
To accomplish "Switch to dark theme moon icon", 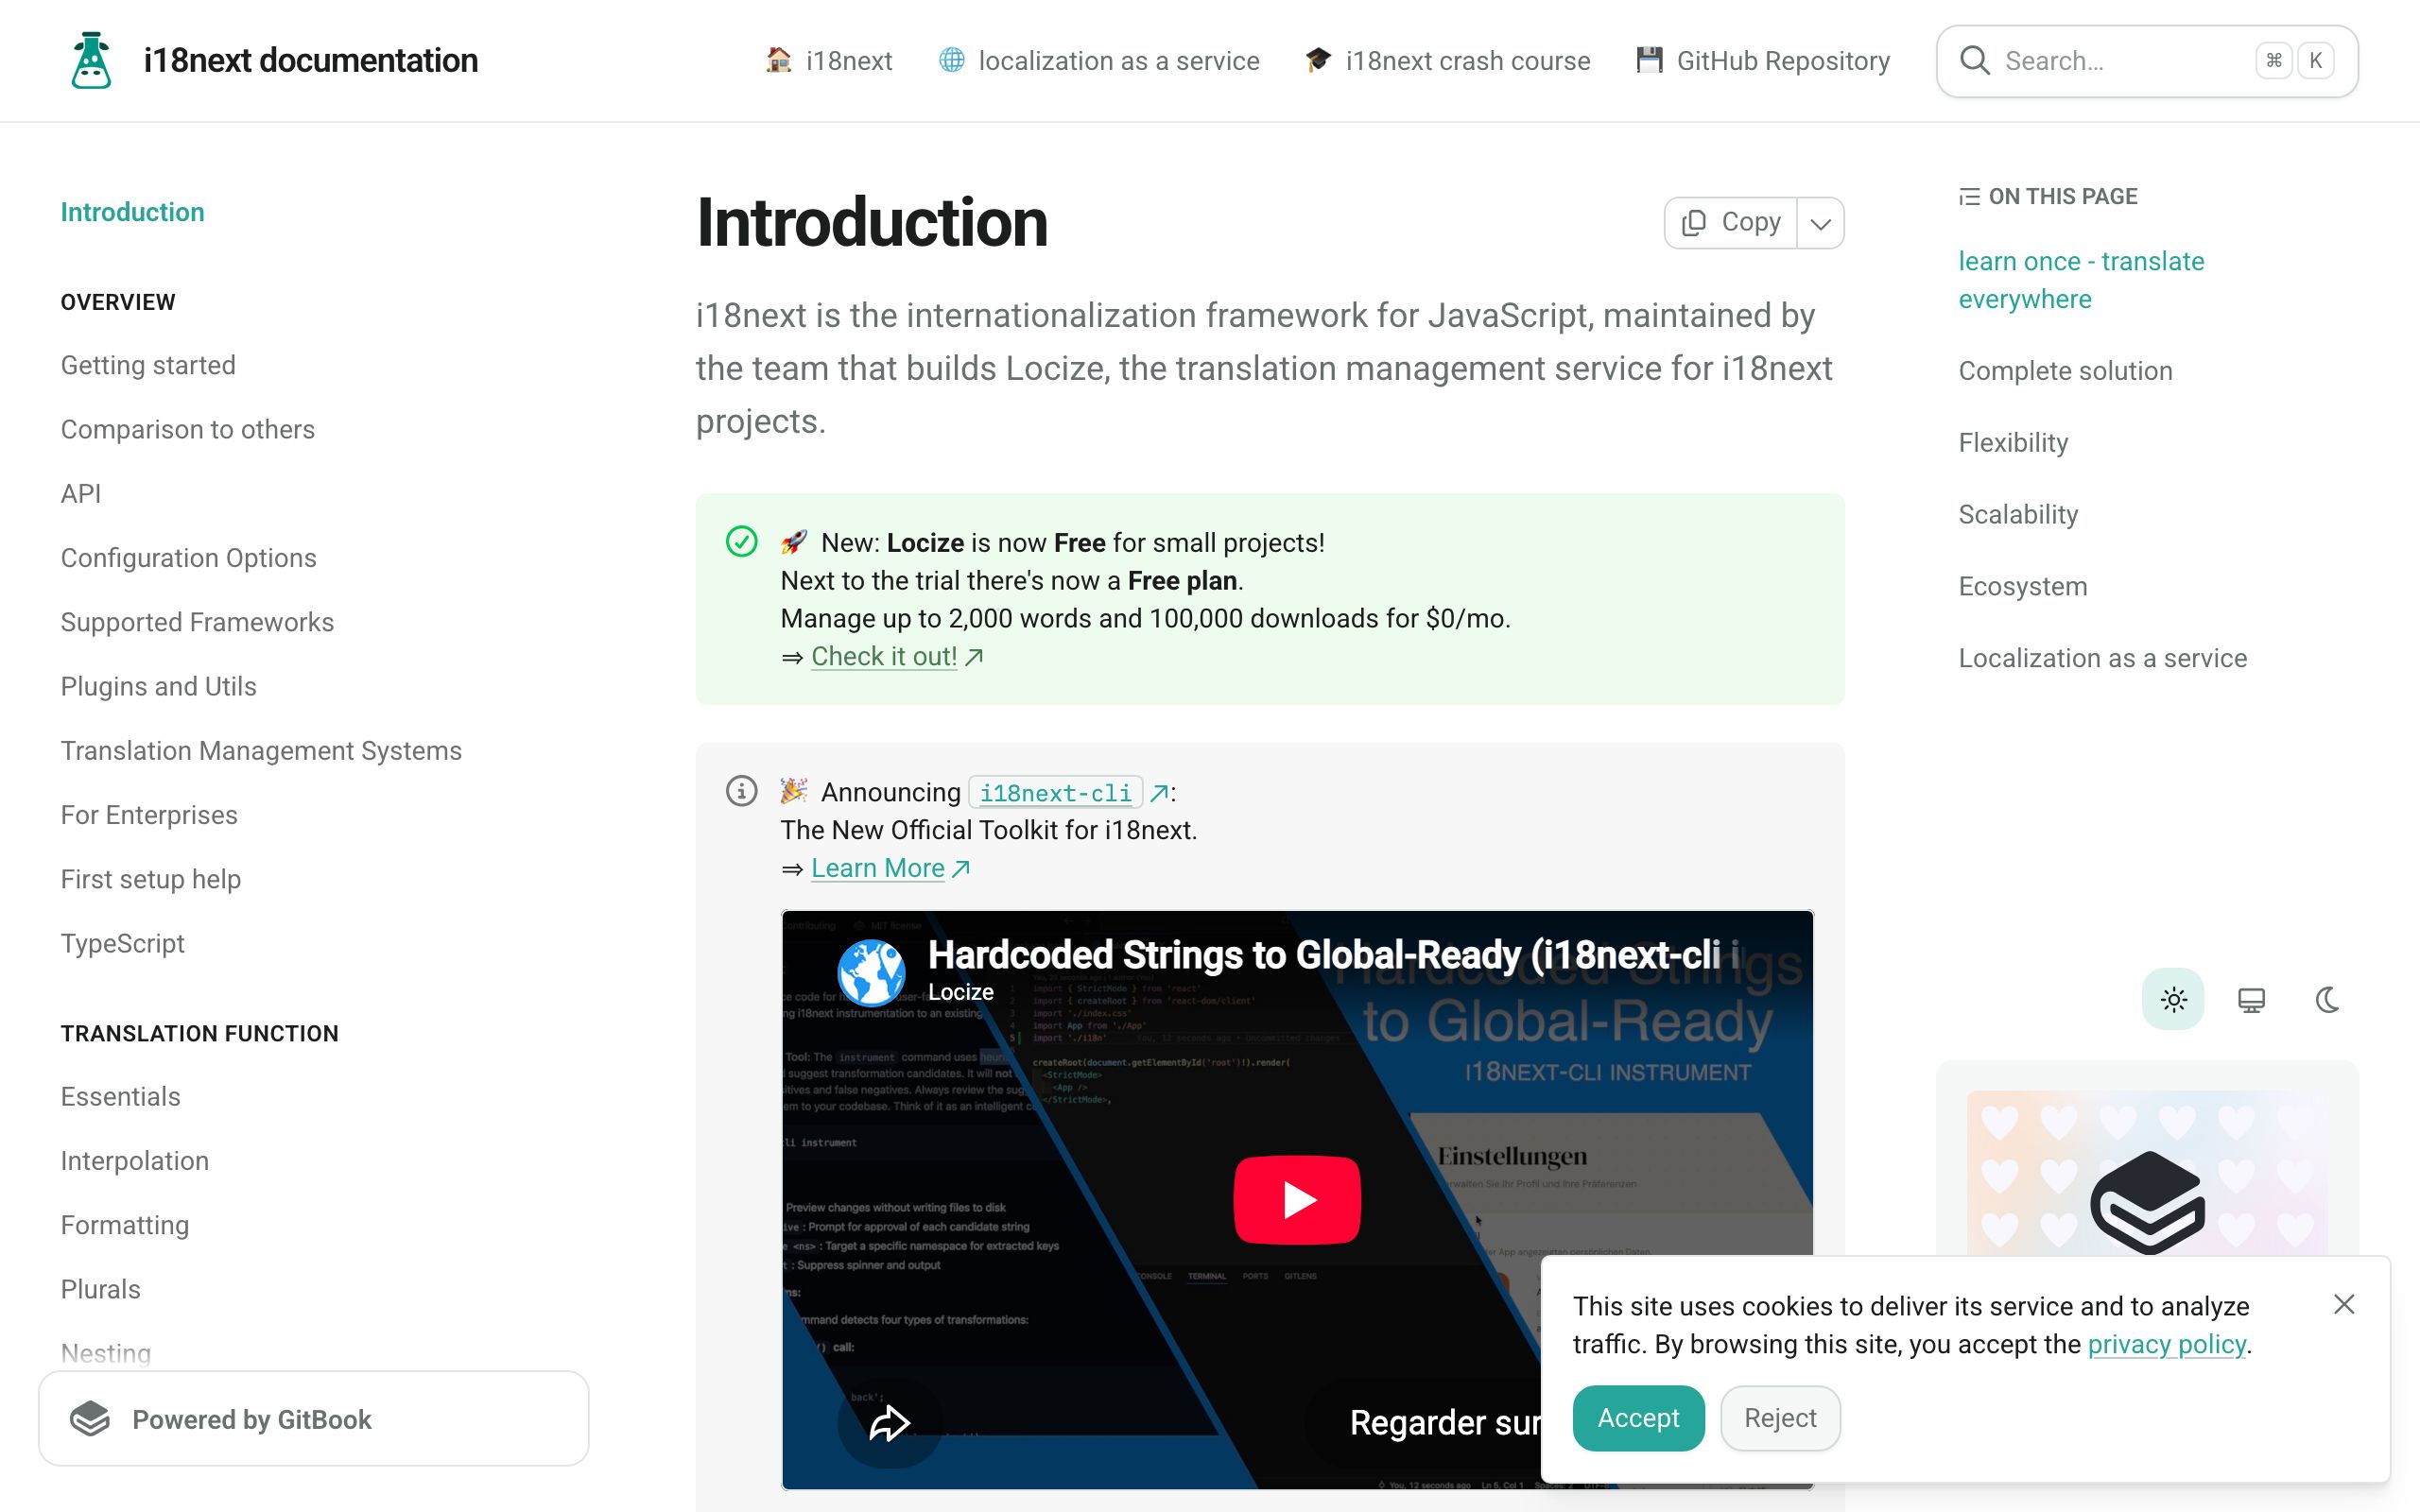I will coord(2328,999).
